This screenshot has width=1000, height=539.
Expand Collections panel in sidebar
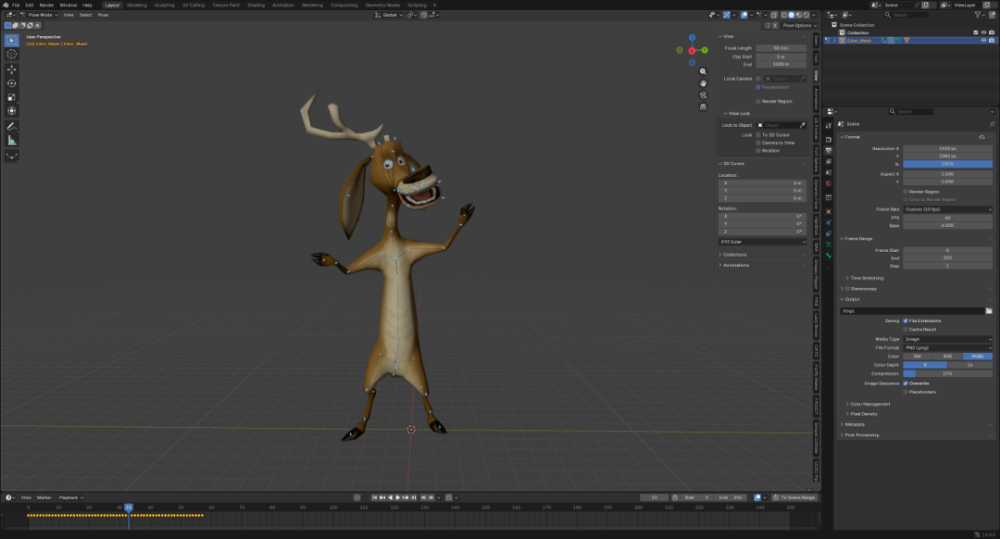pos(734,255)
